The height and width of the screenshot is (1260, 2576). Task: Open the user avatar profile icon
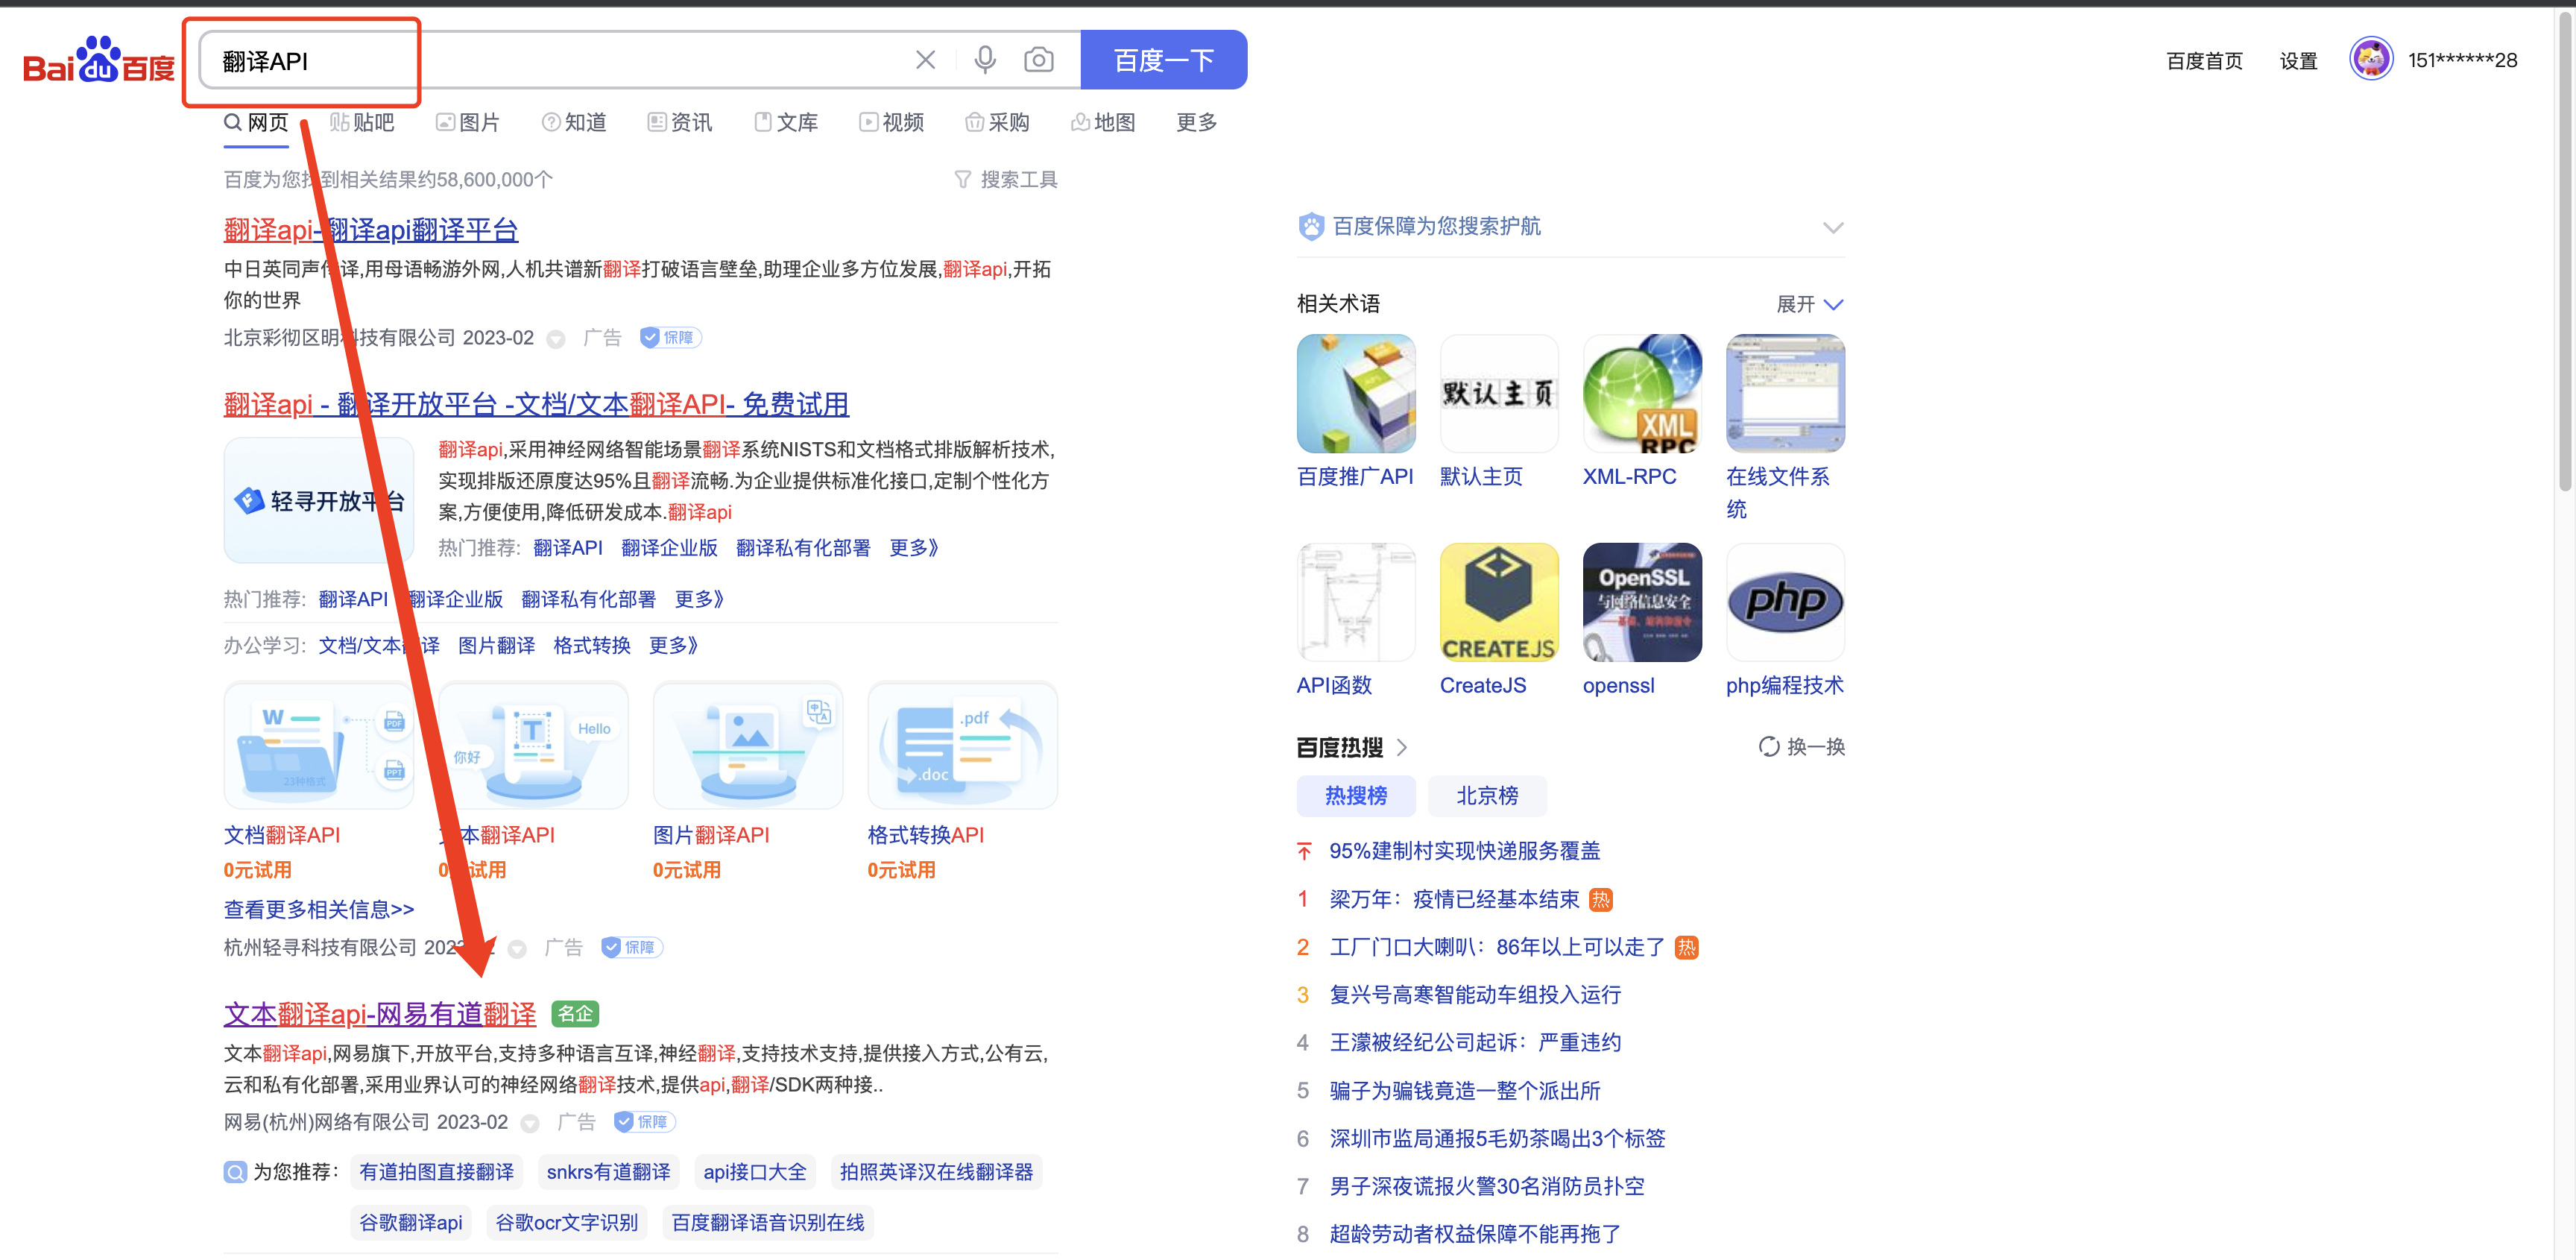point(2370,60)
